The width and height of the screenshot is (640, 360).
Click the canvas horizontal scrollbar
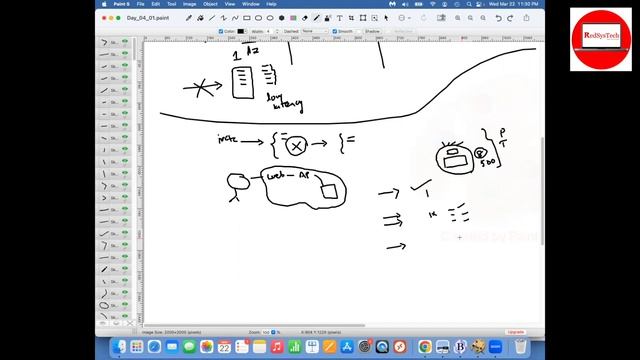(x=254, y=326)
